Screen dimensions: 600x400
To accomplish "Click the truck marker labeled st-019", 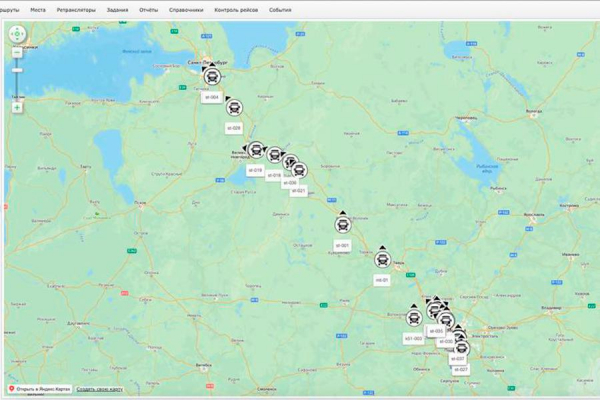I will 255,151.
